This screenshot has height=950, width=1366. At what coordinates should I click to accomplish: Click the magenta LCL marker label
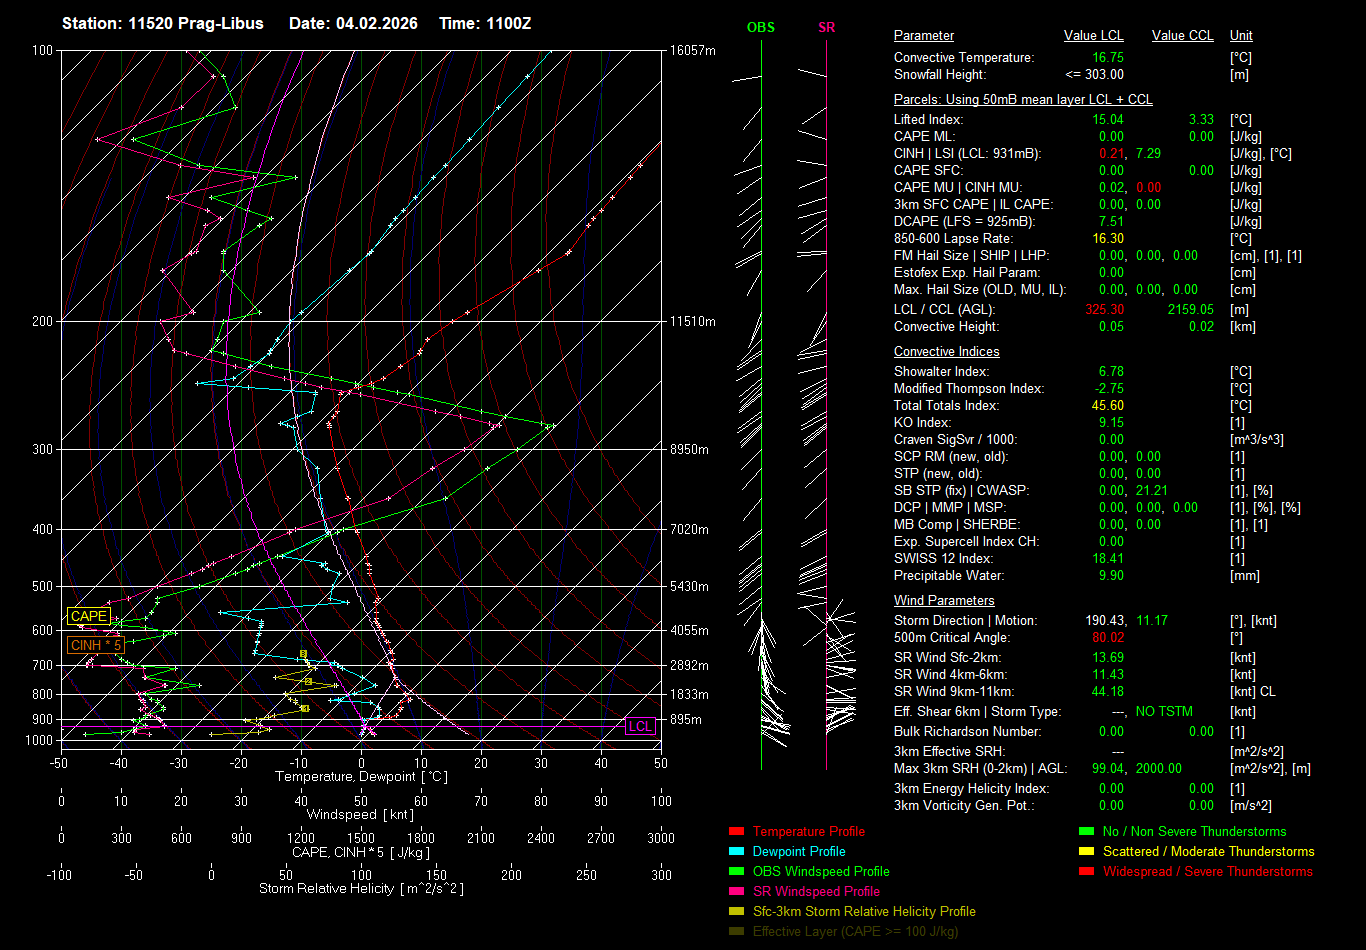640,727
